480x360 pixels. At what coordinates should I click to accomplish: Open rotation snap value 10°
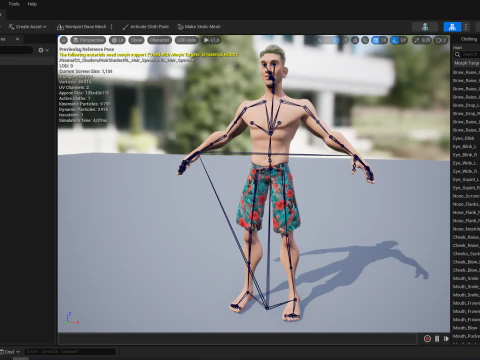(403, 40)
